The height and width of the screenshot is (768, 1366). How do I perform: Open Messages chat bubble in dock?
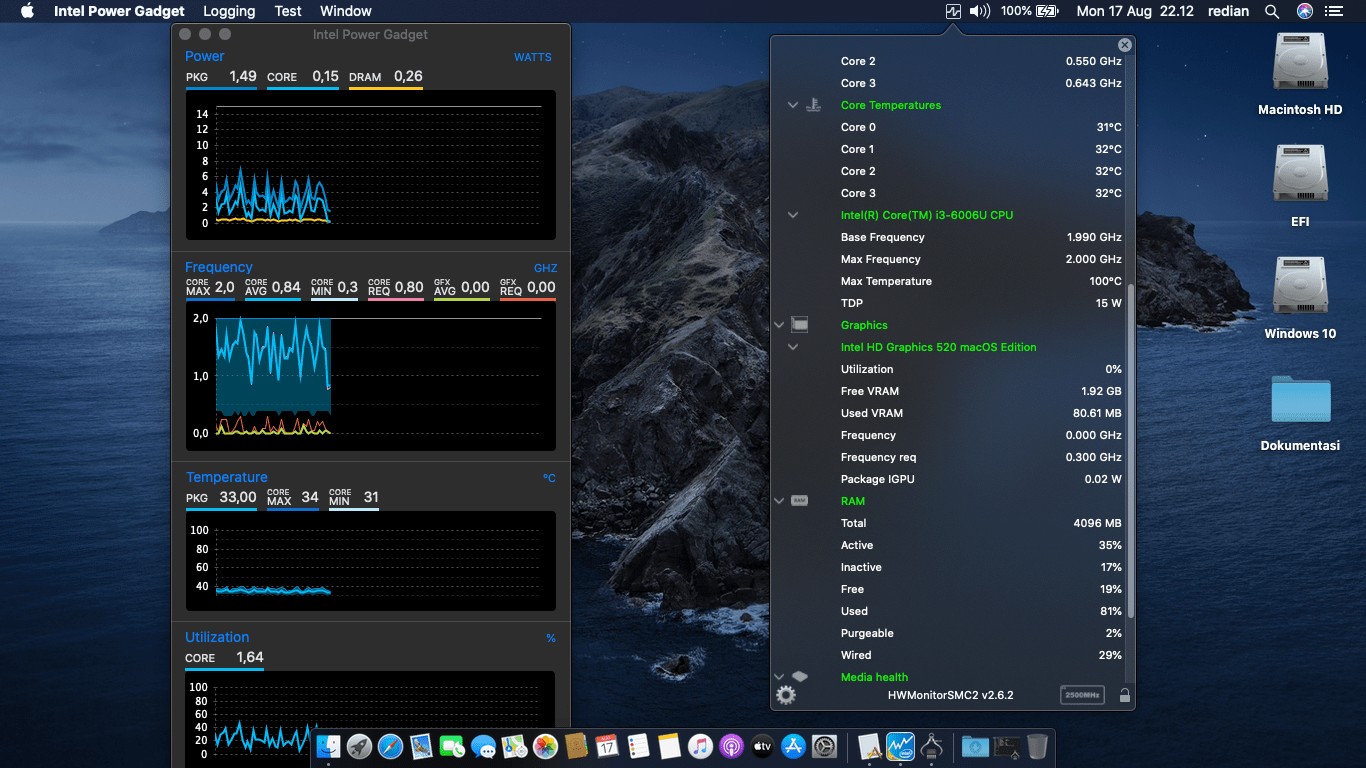point(484,746)
